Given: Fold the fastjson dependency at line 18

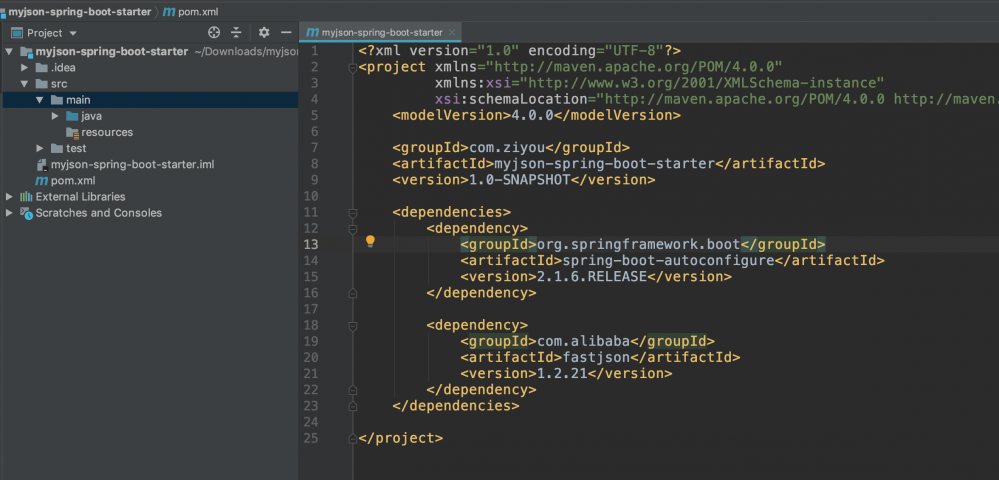Looking at the screenshot, I should pyautogui.click(x=352, y=325).
